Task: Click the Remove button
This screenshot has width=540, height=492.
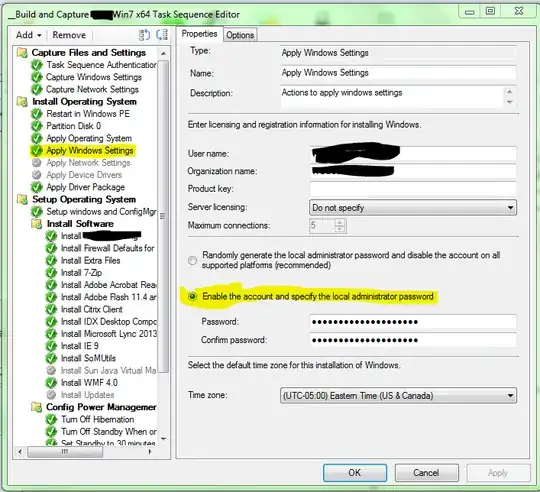Action: click(x=69, y=35)
